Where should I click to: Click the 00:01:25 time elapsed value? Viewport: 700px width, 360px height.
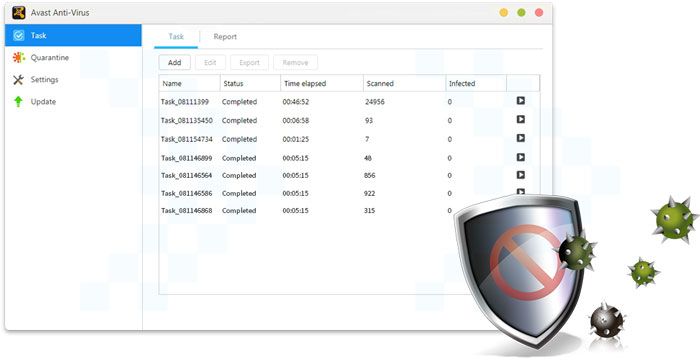point(296,139)
